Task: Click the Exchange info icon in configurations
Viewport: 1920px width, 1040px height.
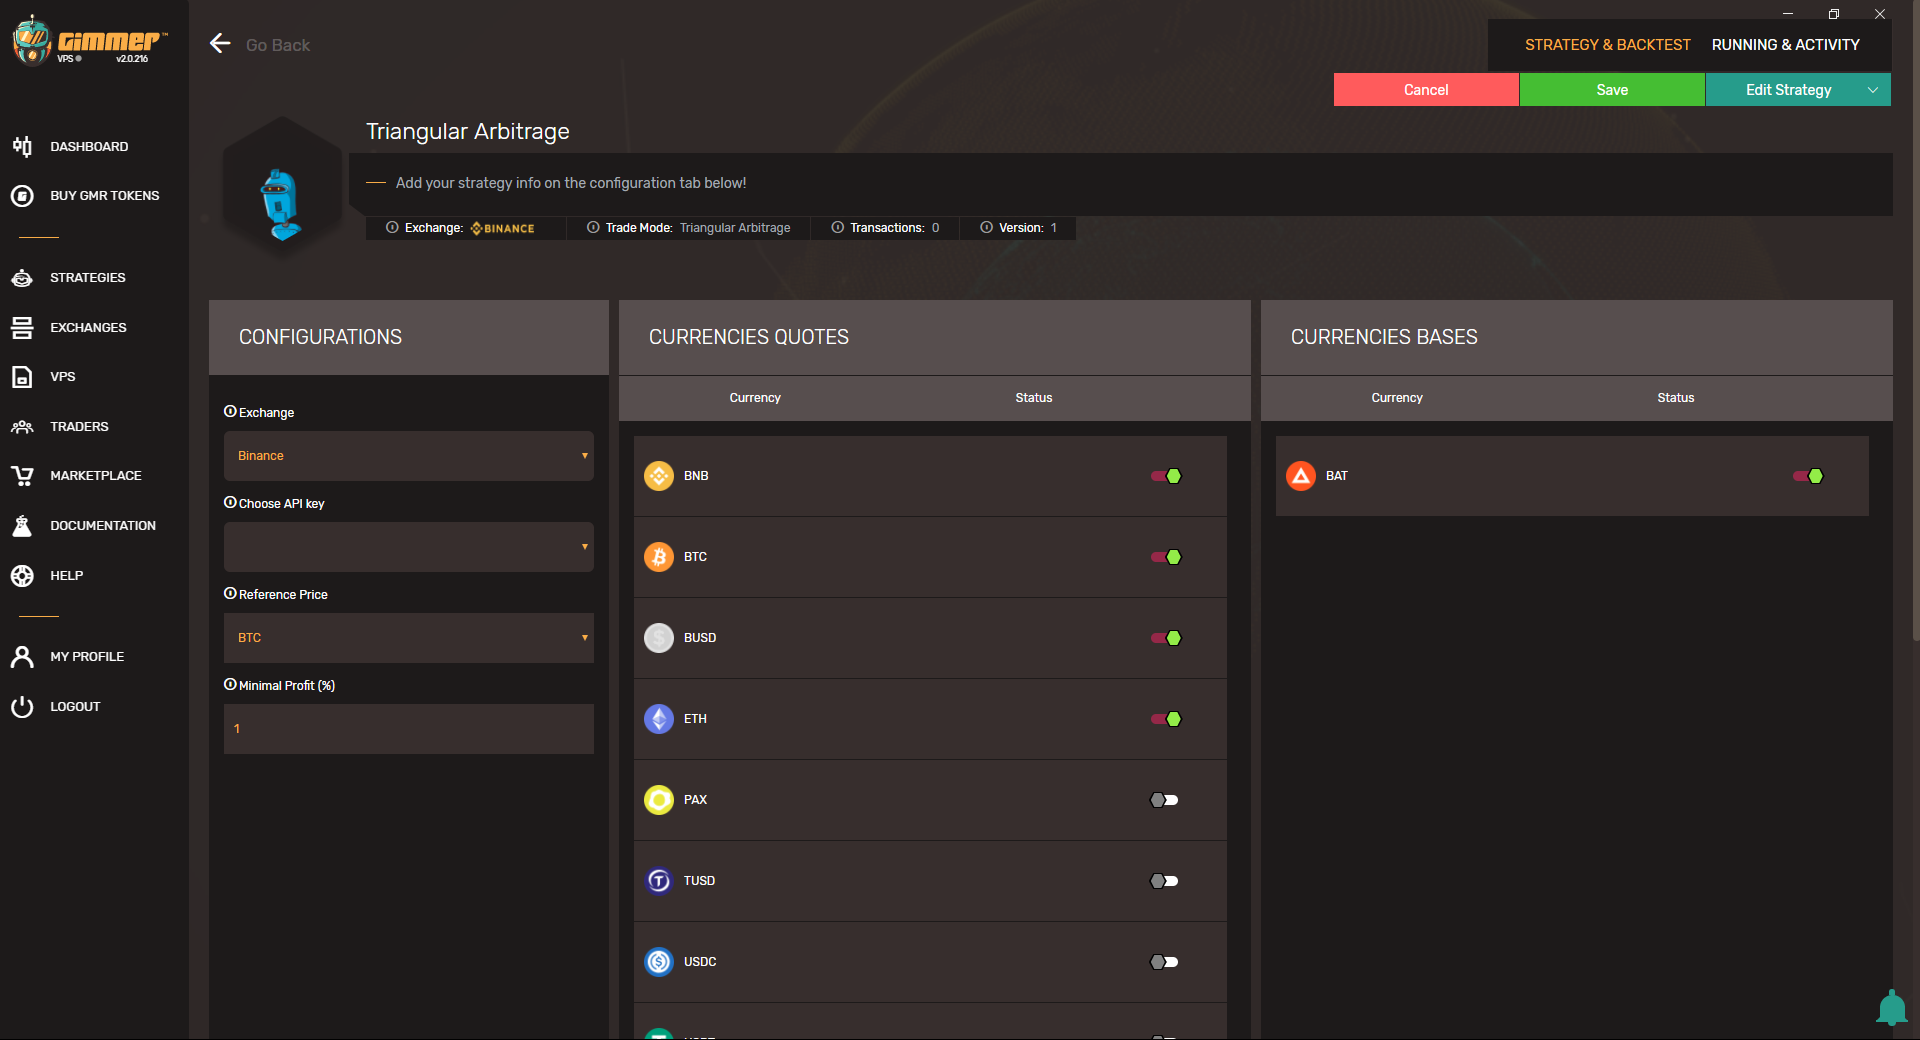Action: pyautogui.click(x=230, y=411)
